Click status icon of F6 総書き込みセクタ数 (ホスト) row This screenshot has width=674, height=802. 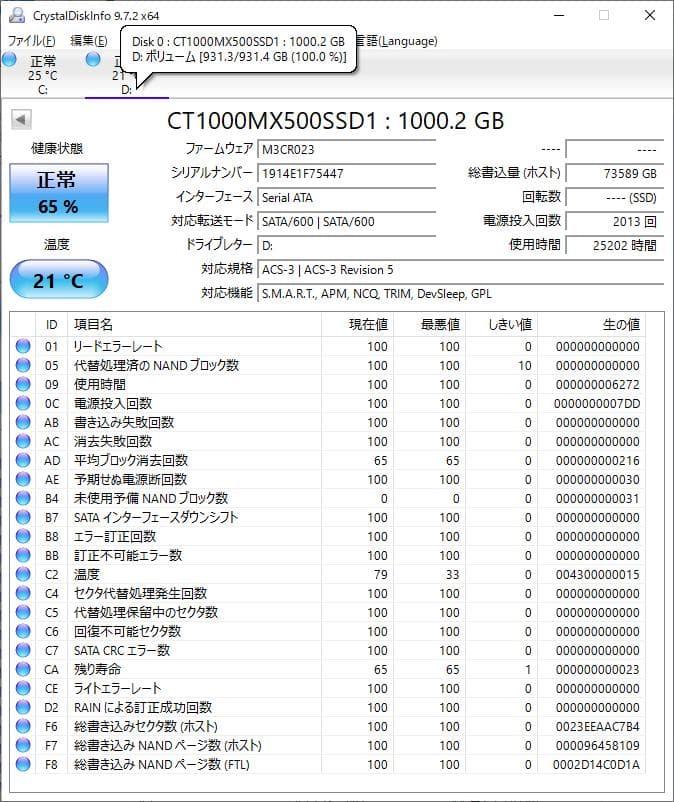pos(23,726)
